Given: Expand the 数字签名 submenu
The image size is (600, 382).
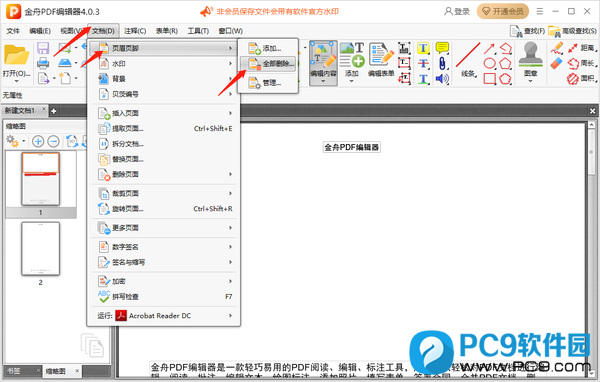Looking at the screenshot, I should (164, 247).
